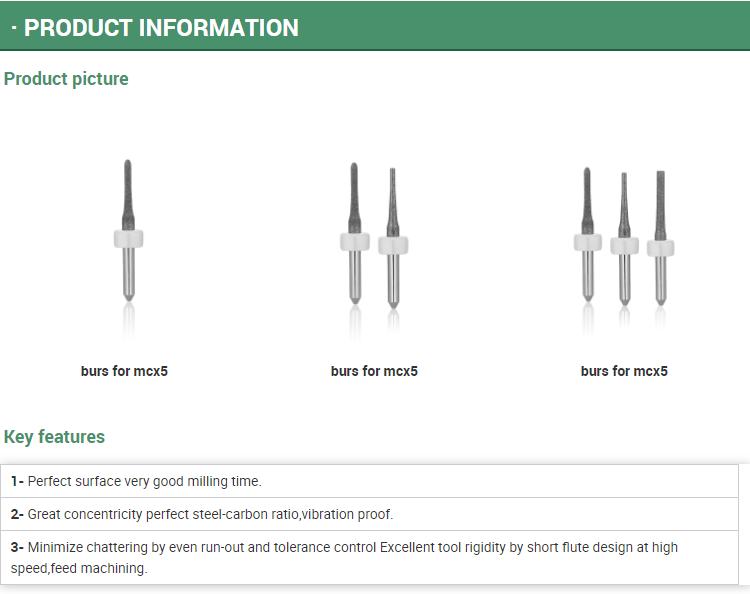Select the 'Perfect surface very good milling time' text

point(144,481)
